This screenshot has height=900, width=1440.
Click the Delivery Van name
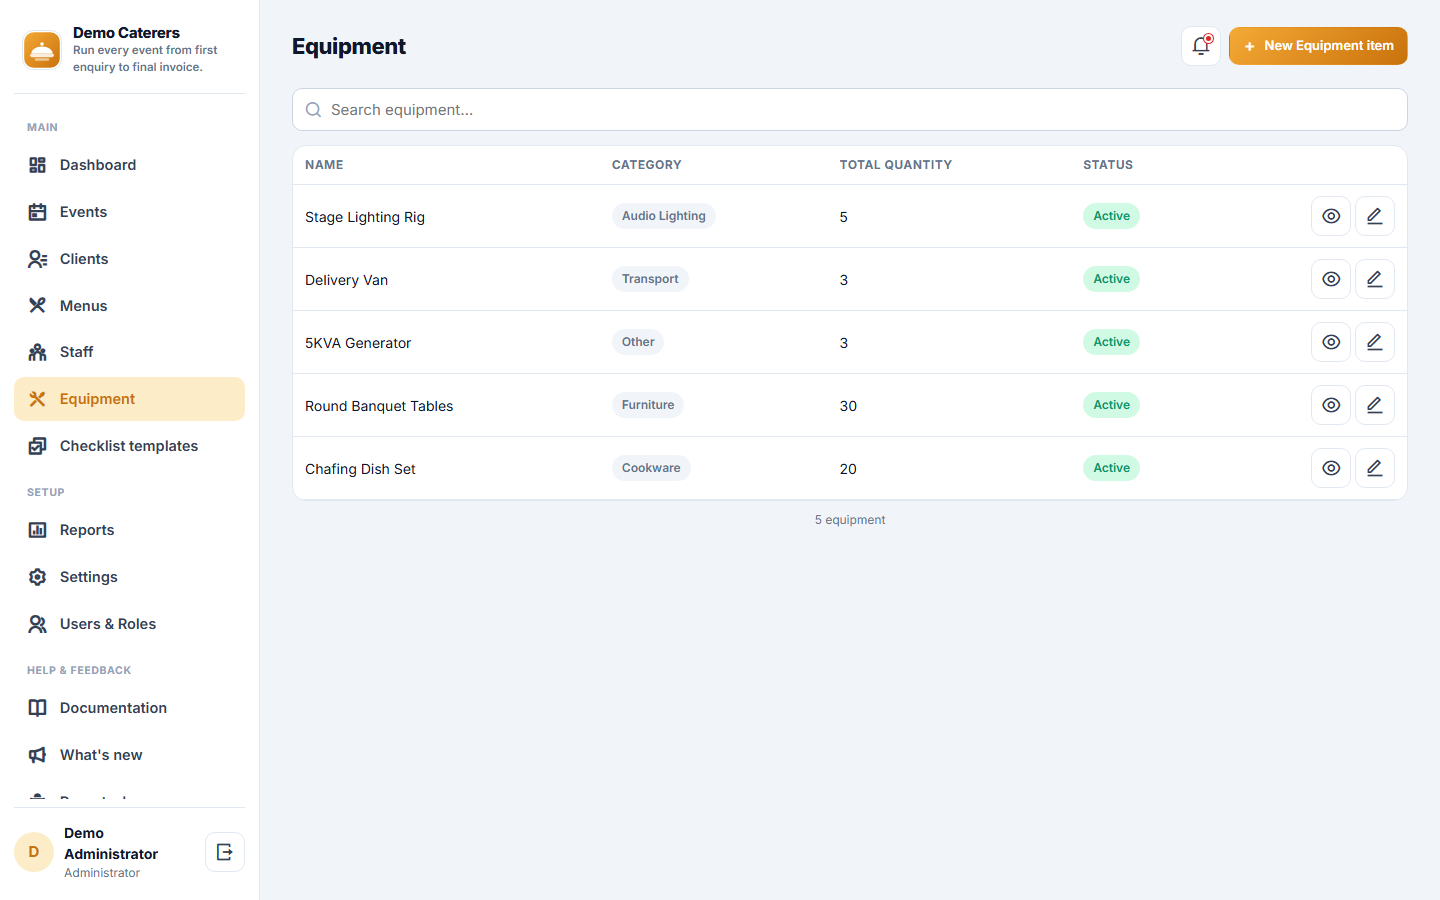click(346, 280)
